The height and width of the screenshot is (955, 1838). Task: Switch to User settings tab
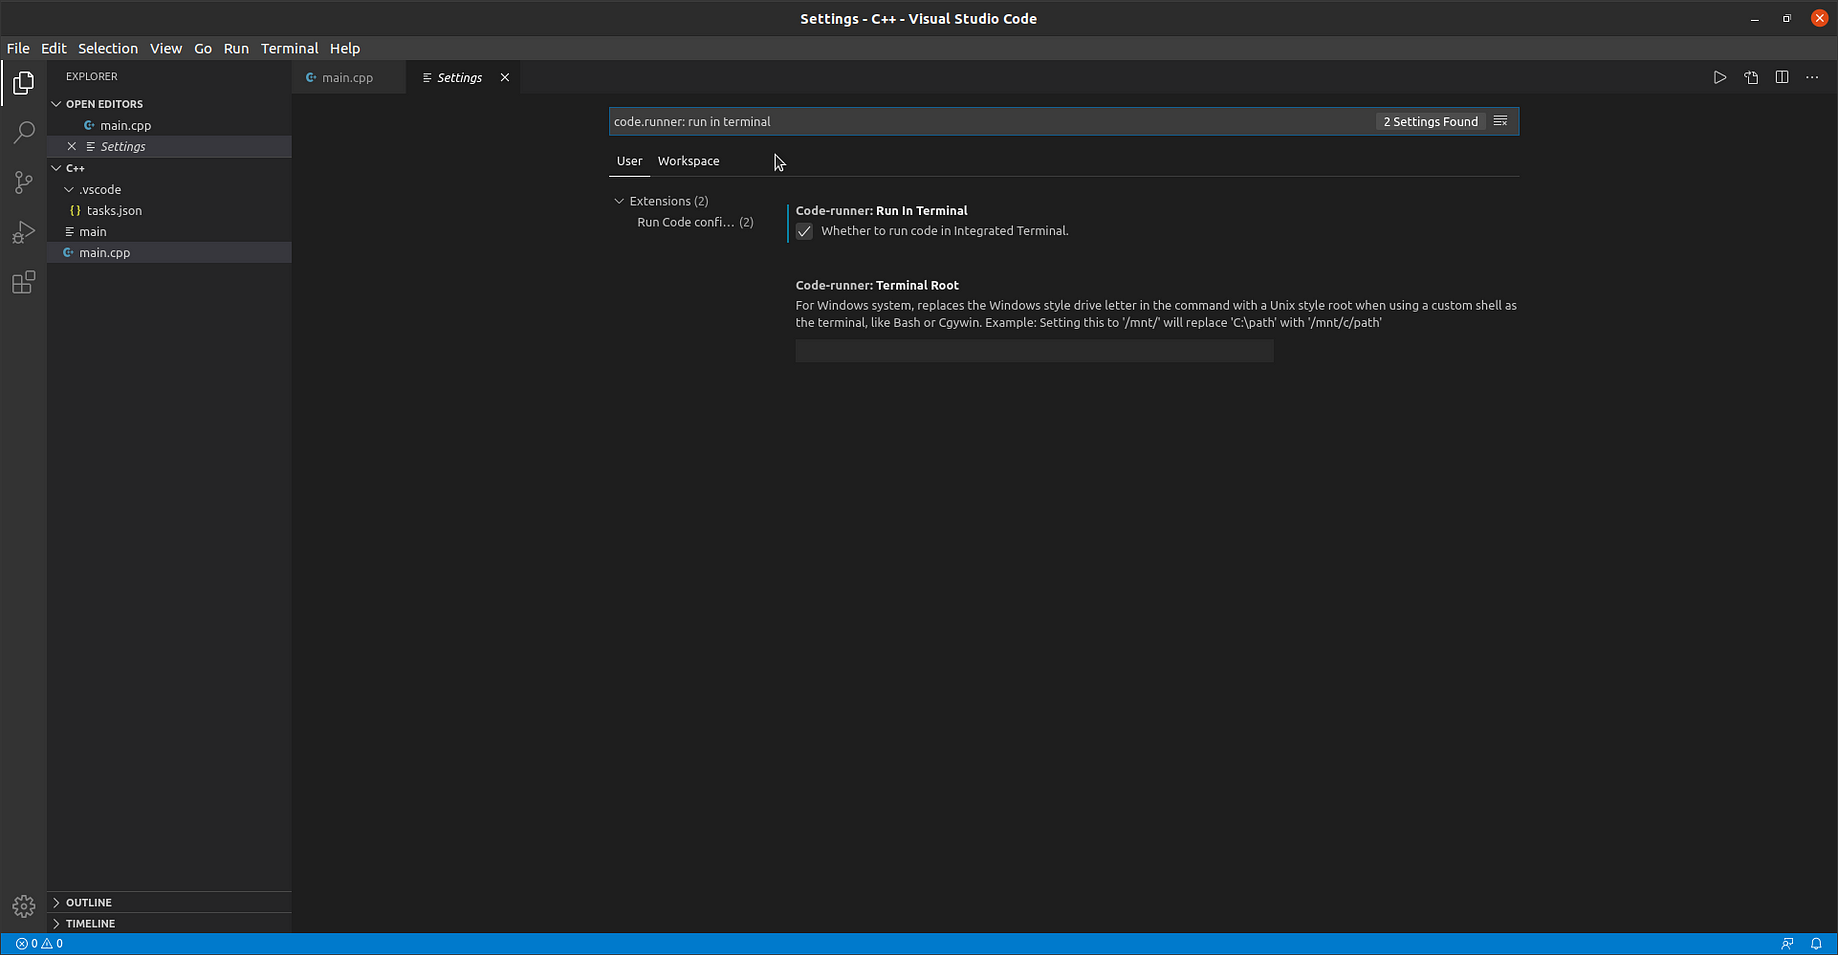click(629, 161)
